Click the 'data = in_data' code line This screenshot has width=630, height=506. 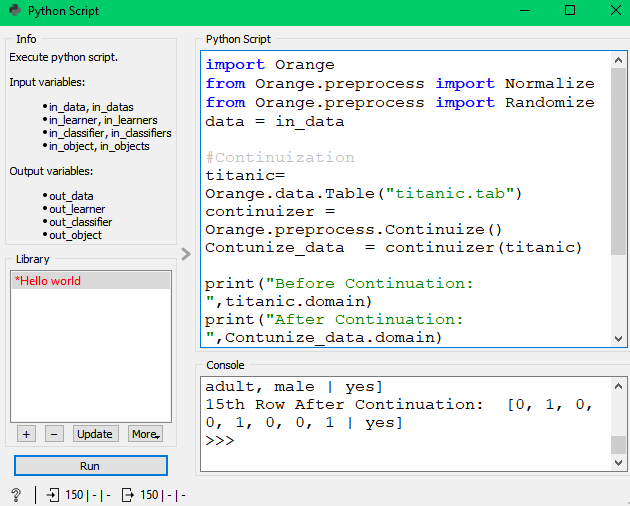[275, 121]
